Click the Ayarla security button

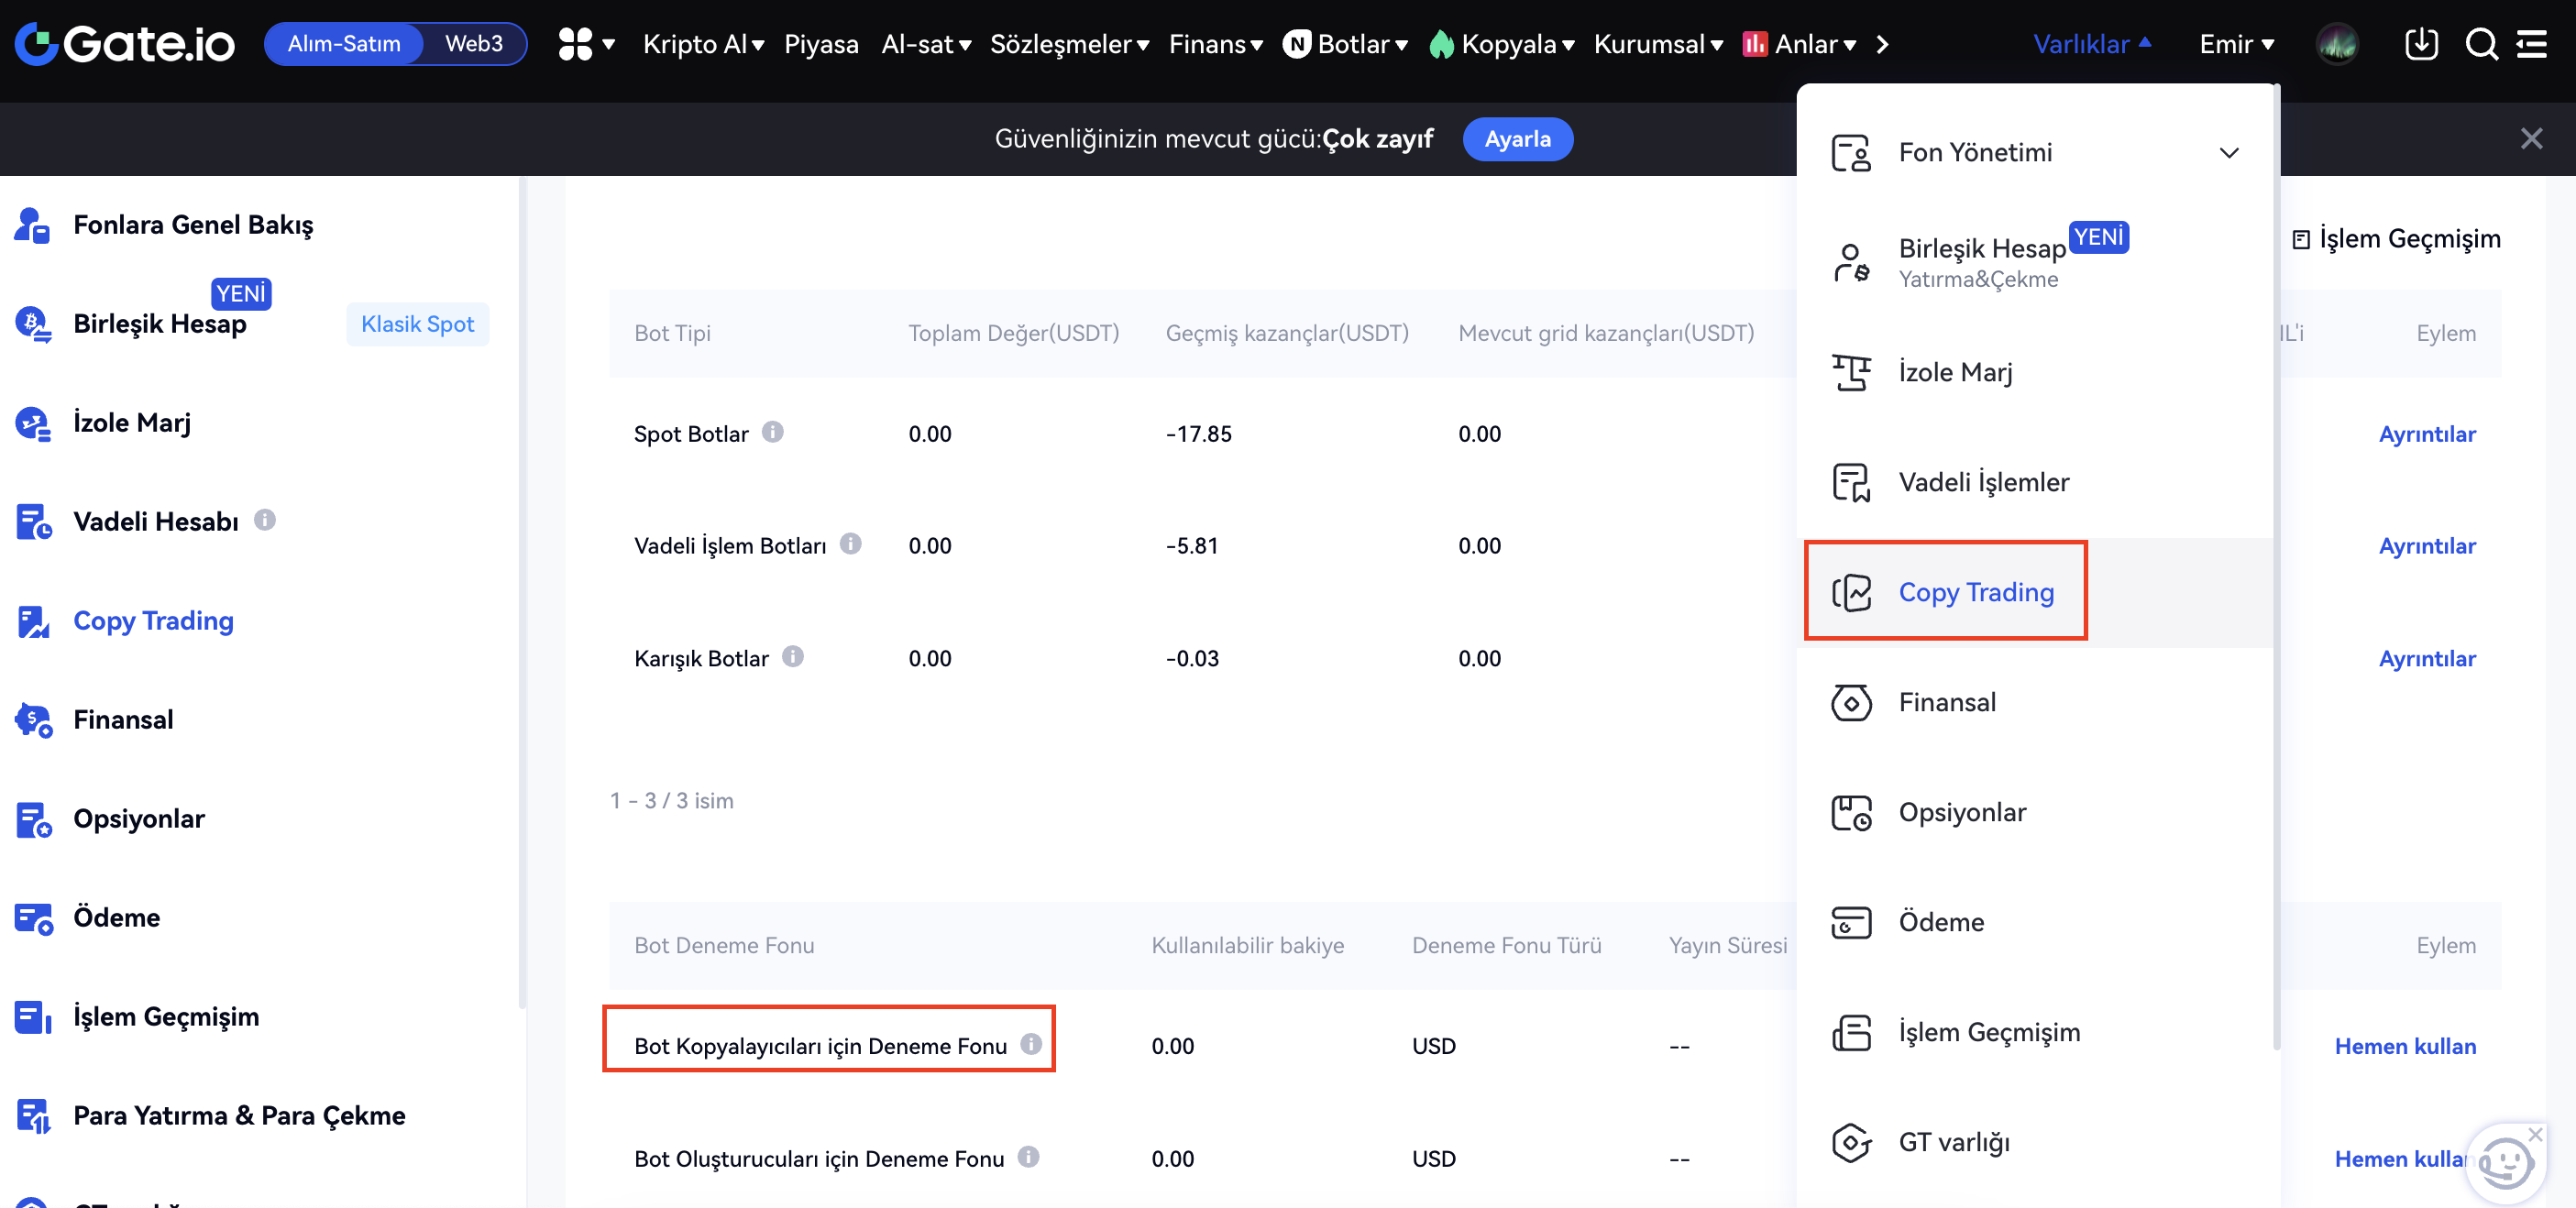pyautogui.click(x=1517, y=139)
